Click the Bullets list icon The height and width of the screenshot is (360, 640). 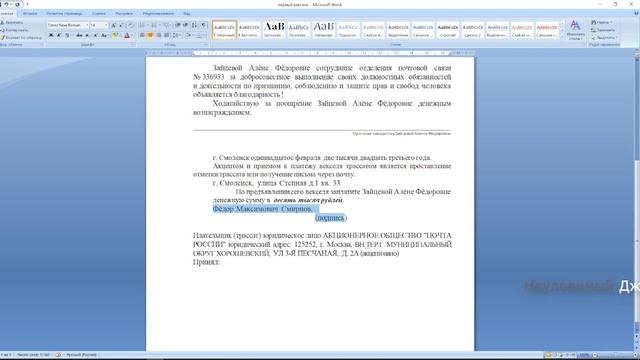143,25
